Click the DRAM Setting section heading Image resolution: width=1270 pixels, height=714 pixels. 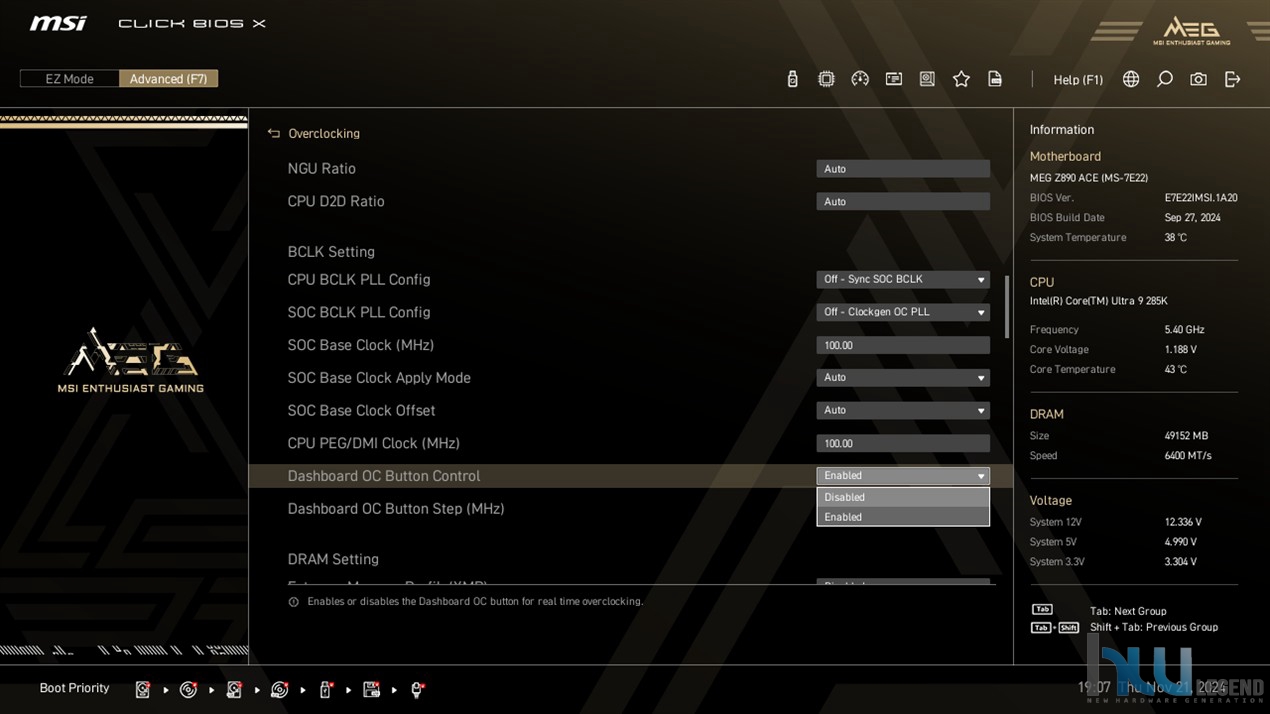point(333,559)
